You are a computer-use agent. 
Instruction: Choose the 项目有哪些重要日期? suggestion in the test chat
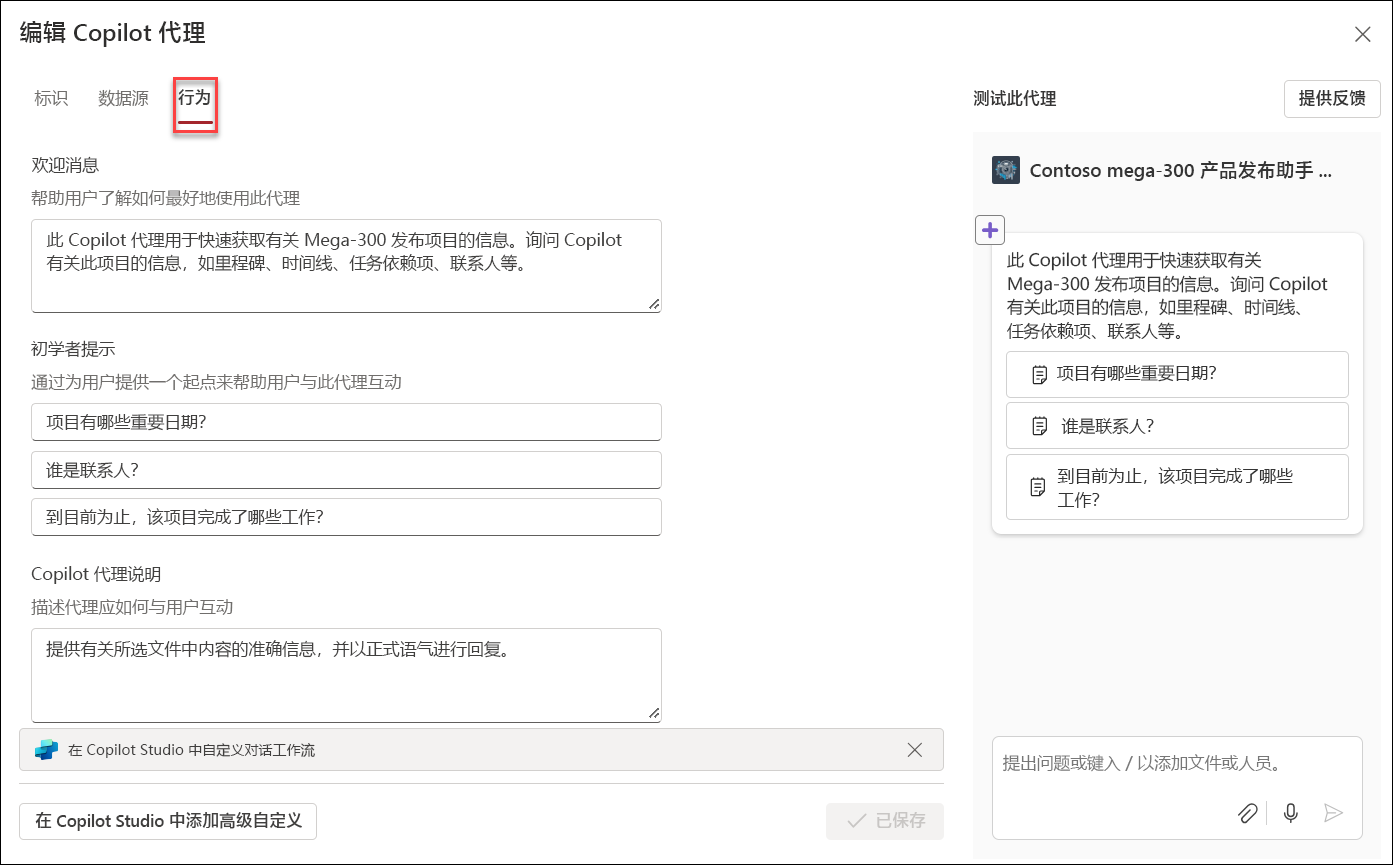tap(1177, 374)
